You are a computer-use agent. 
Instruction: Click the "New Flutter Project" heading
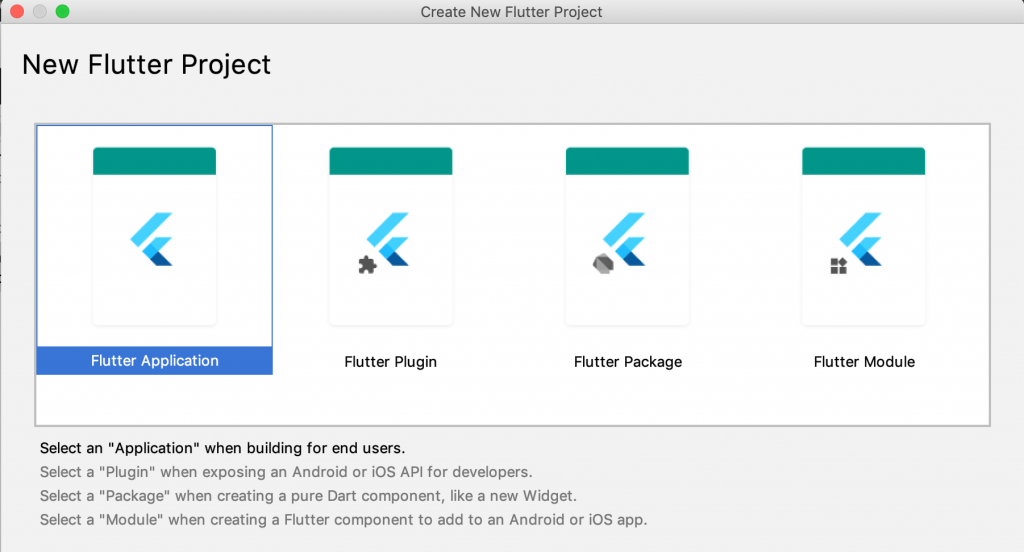(x=146, y=65)
